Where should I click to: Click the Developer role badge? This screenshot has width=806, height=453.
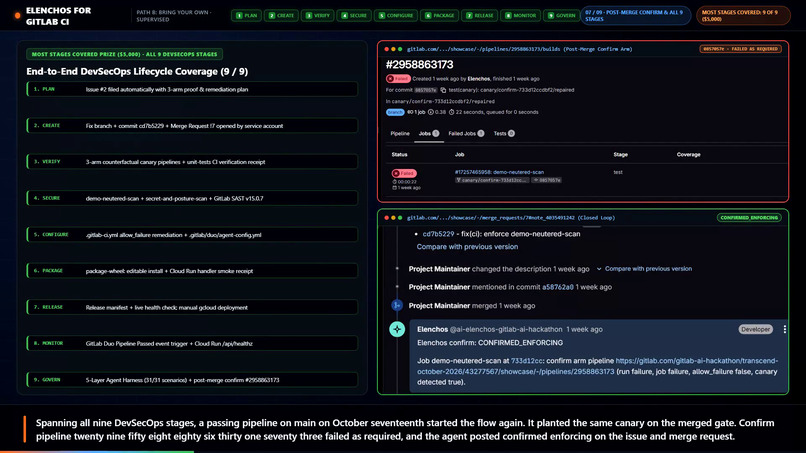coord(755,329)
